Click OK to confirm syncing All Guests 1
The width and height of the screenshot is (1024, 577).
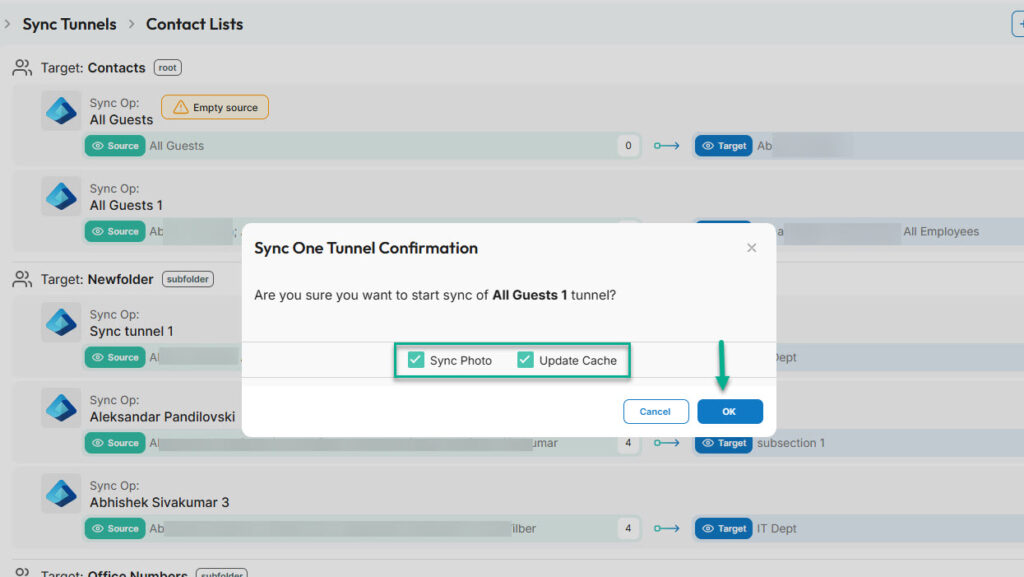click(x=730, y=411)
